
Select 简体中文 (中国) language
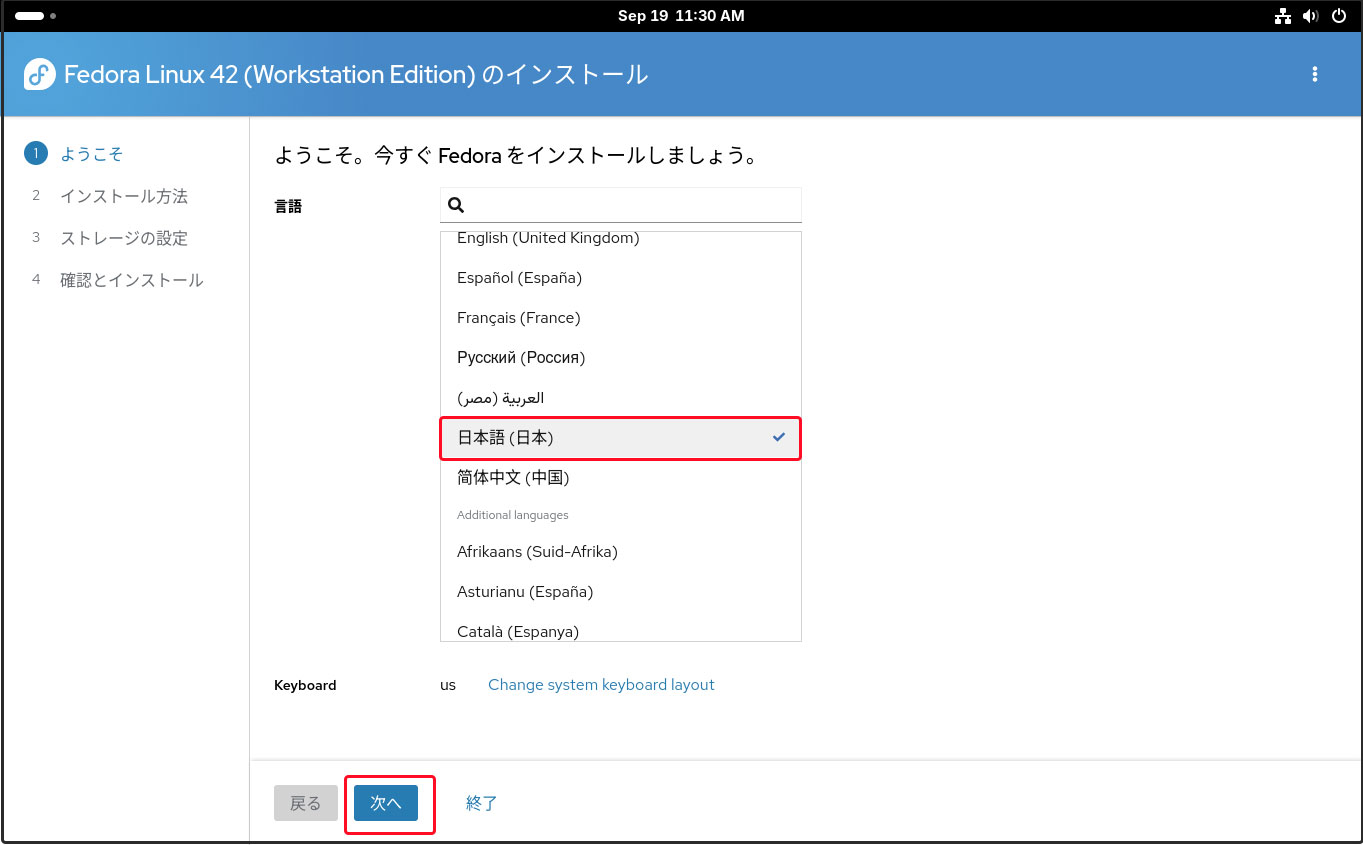click(x=621, y=478)
